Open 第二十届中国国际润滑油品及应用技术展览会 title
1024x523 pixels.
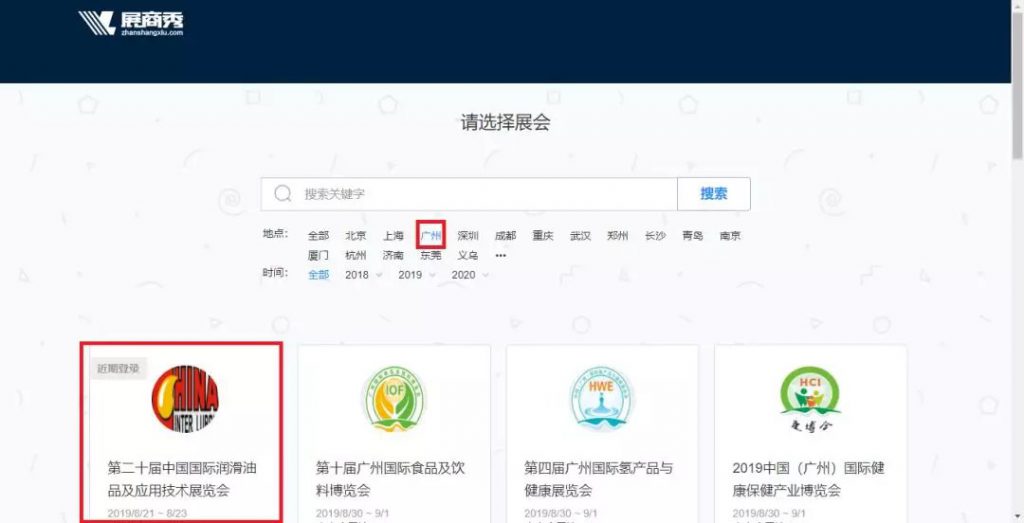(182, 479)
